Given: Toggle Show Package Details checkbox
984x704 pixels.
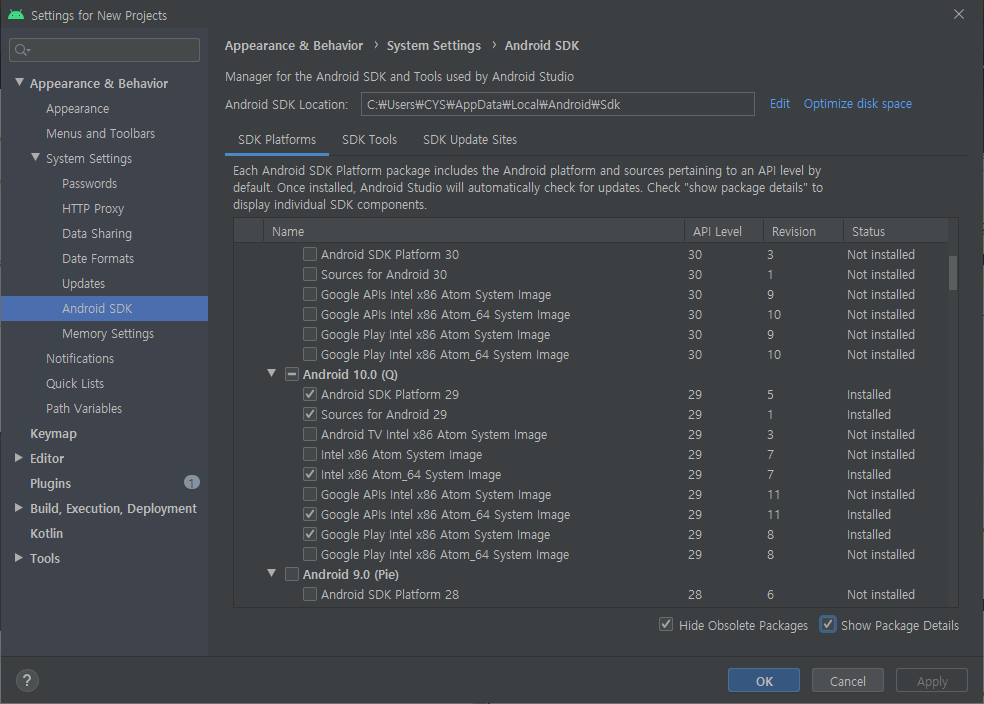Looking at the screenshot, I should (x=828, y=624).
